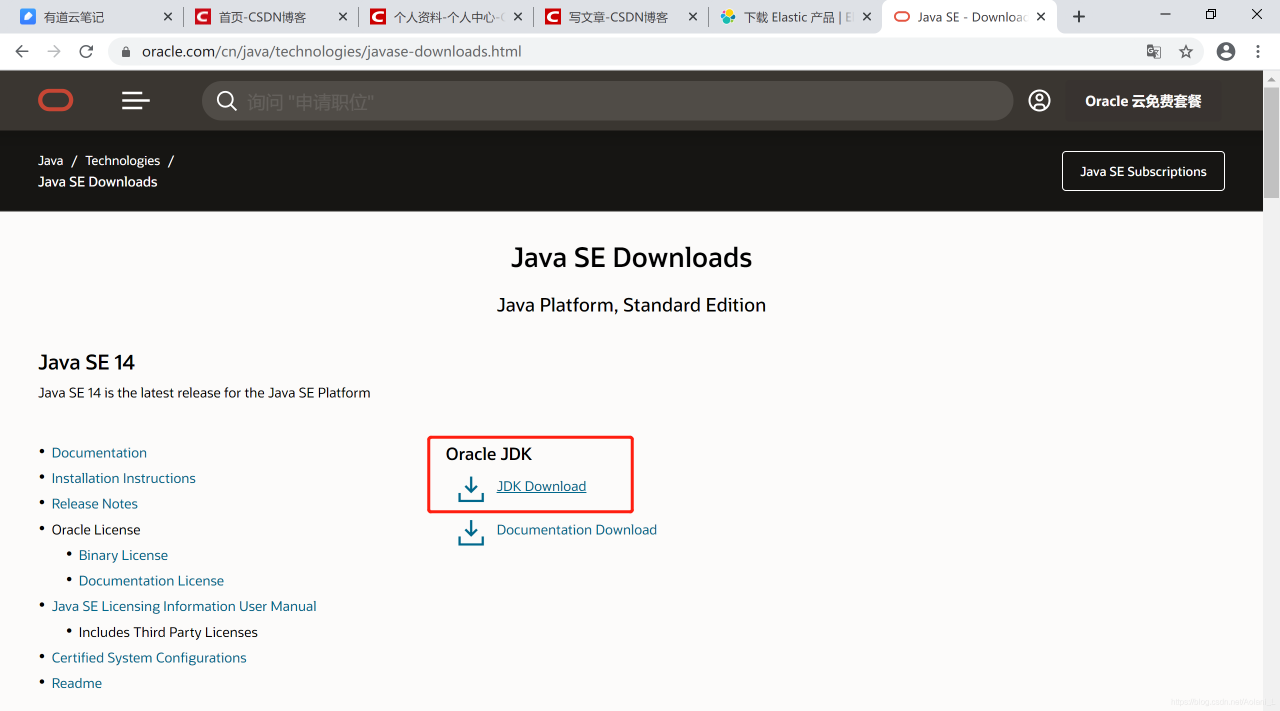Click the Java SE 14 heading
1280x711 pixels.
(87, 362)
